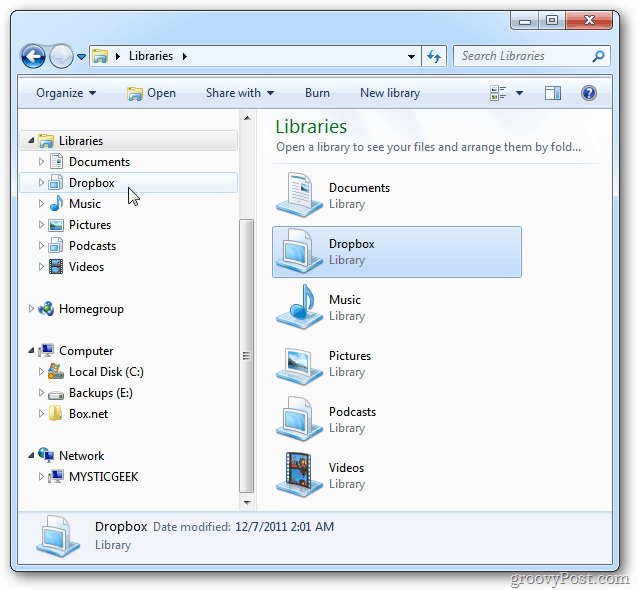Viewport: 638px width, 590px height.
Task: Refresh the Libraries view
Action: [434, 56]
